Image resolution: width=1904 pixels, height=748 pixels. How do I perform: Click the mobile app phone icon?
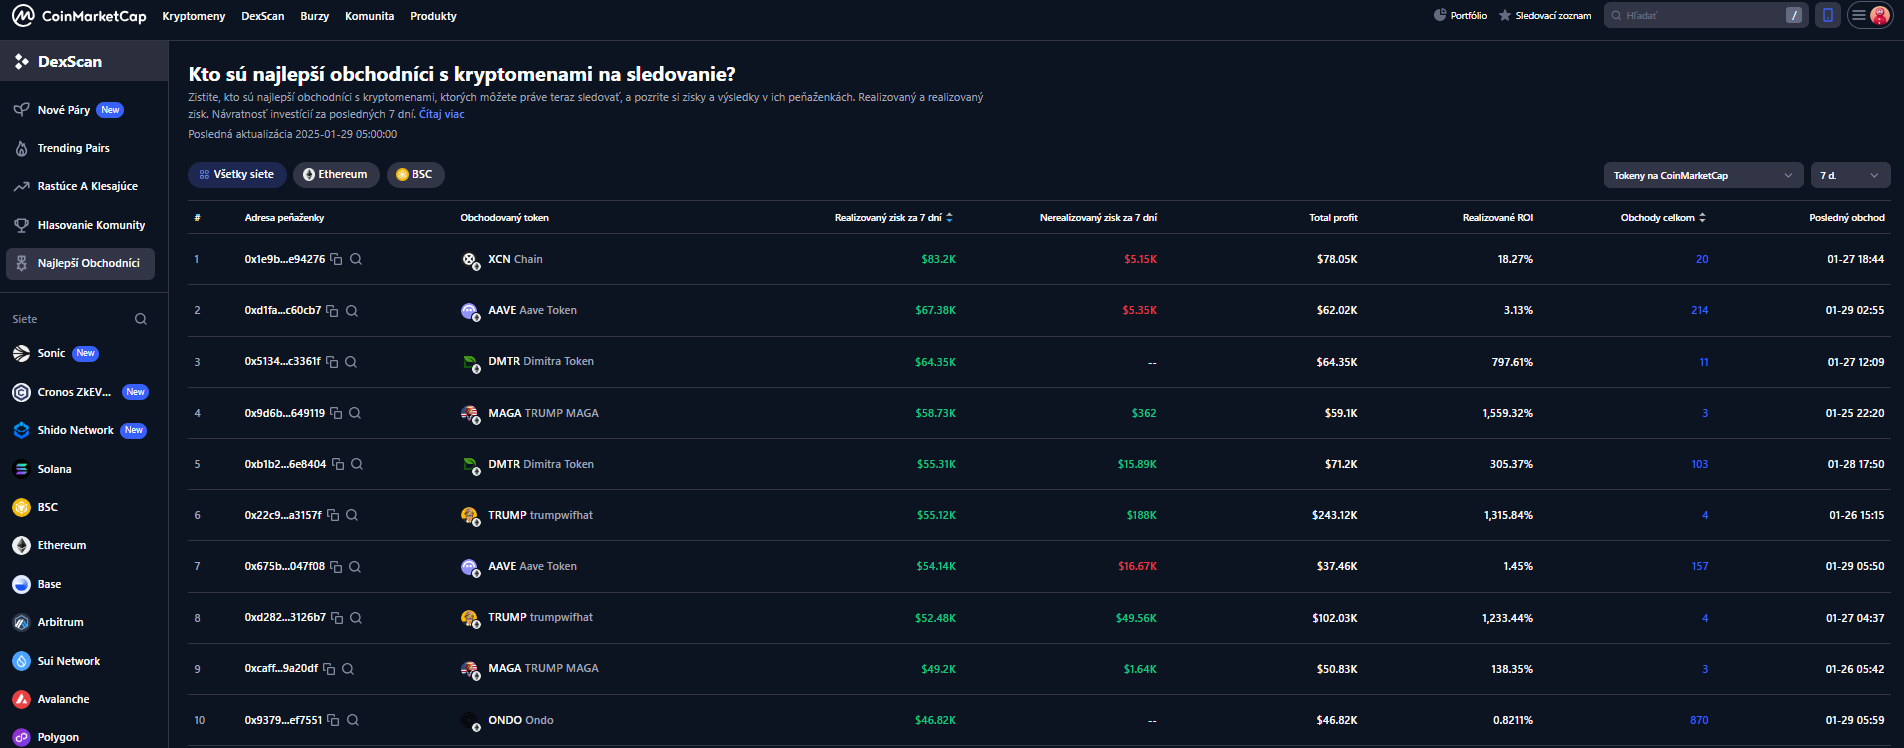[x=1828, y=15]
